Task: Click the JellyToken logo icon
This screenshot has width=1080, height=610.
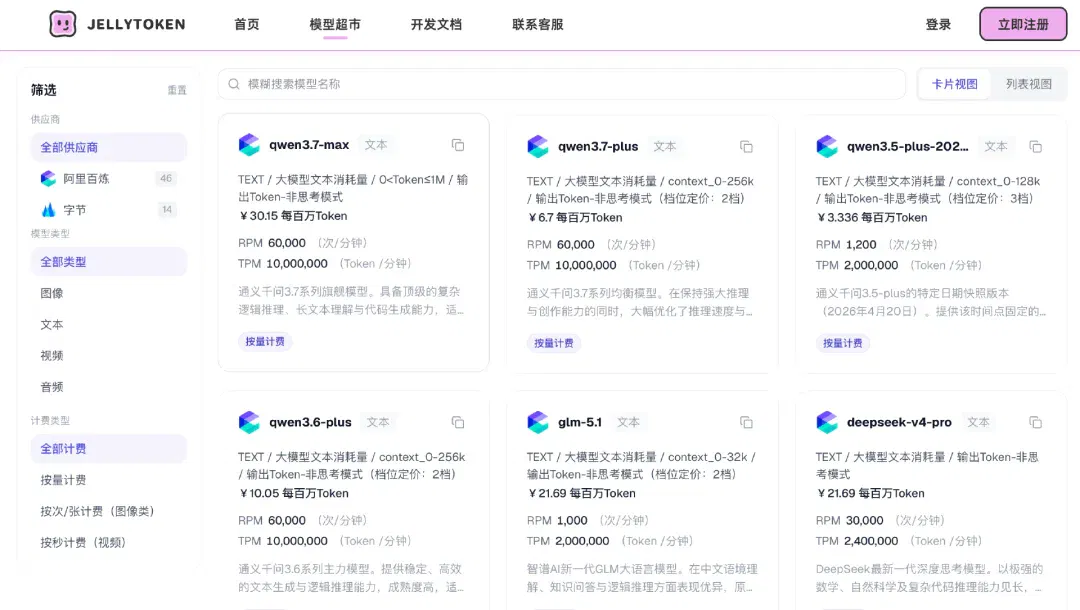Action: [x=63, y=25]
